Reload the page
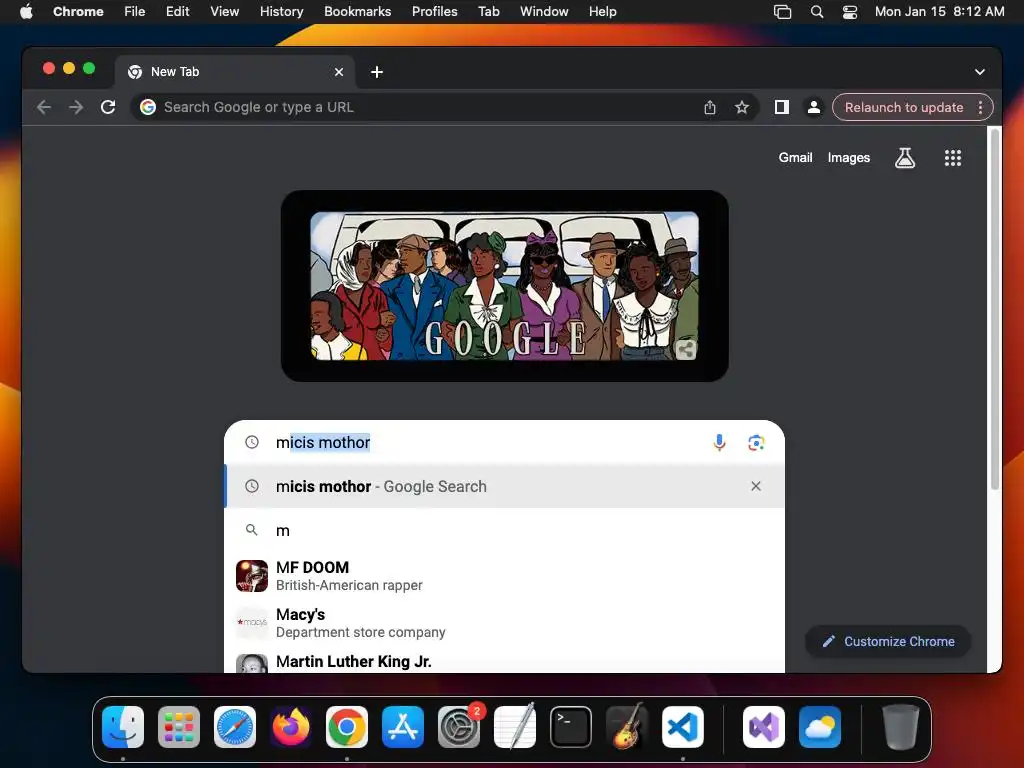The image size is (1024, 768). [x=108, y=107]
